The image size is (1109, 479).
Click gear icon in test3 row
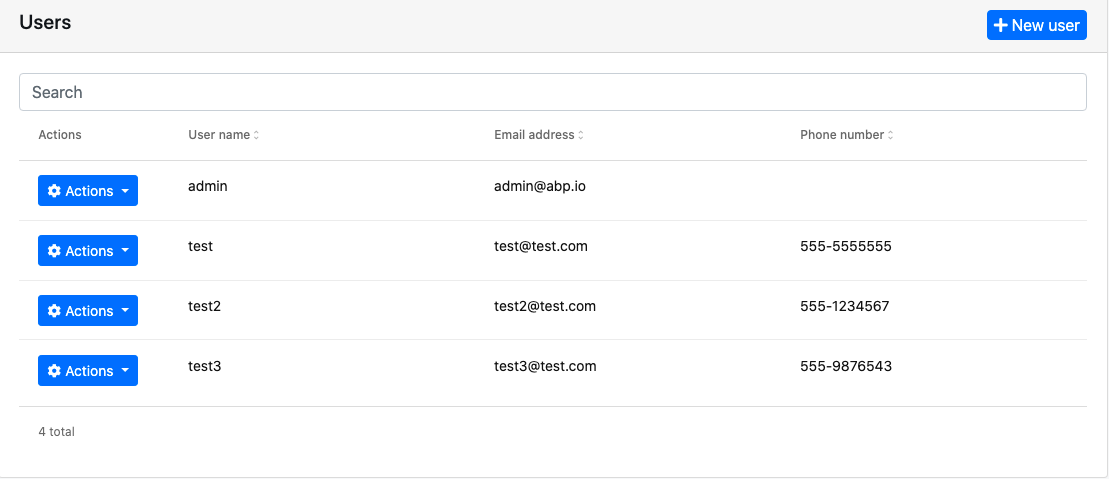55,371
